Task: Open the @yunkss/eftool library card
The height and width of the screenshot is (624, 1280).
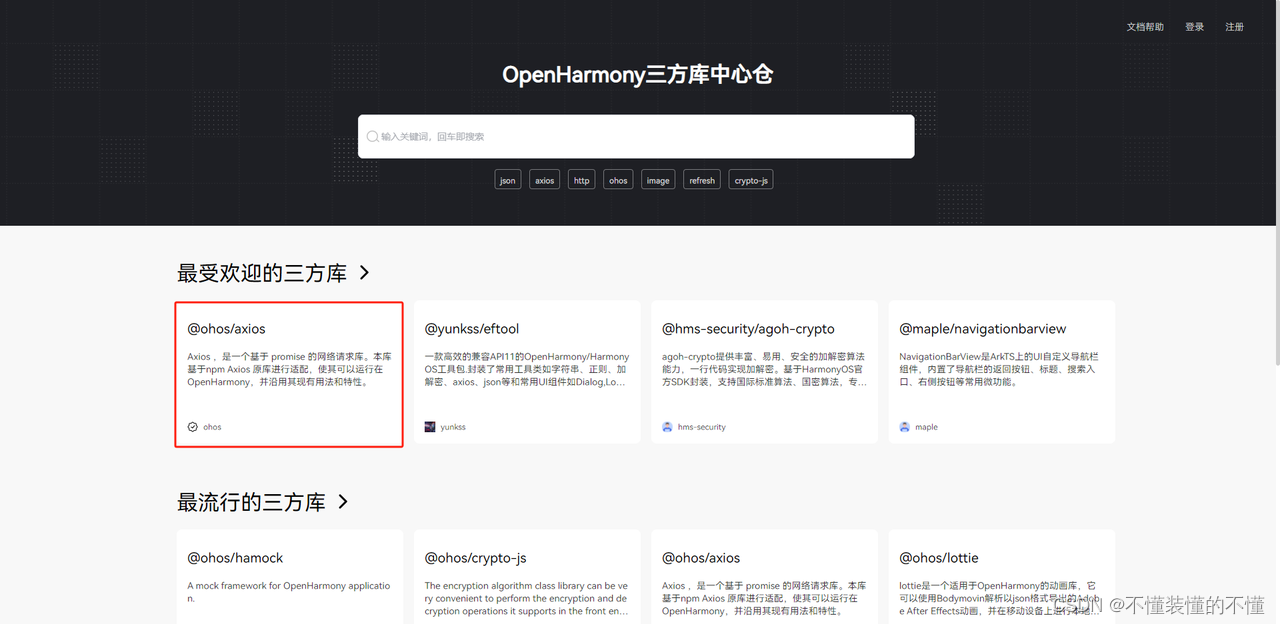Action: click(x=527, y=372)
